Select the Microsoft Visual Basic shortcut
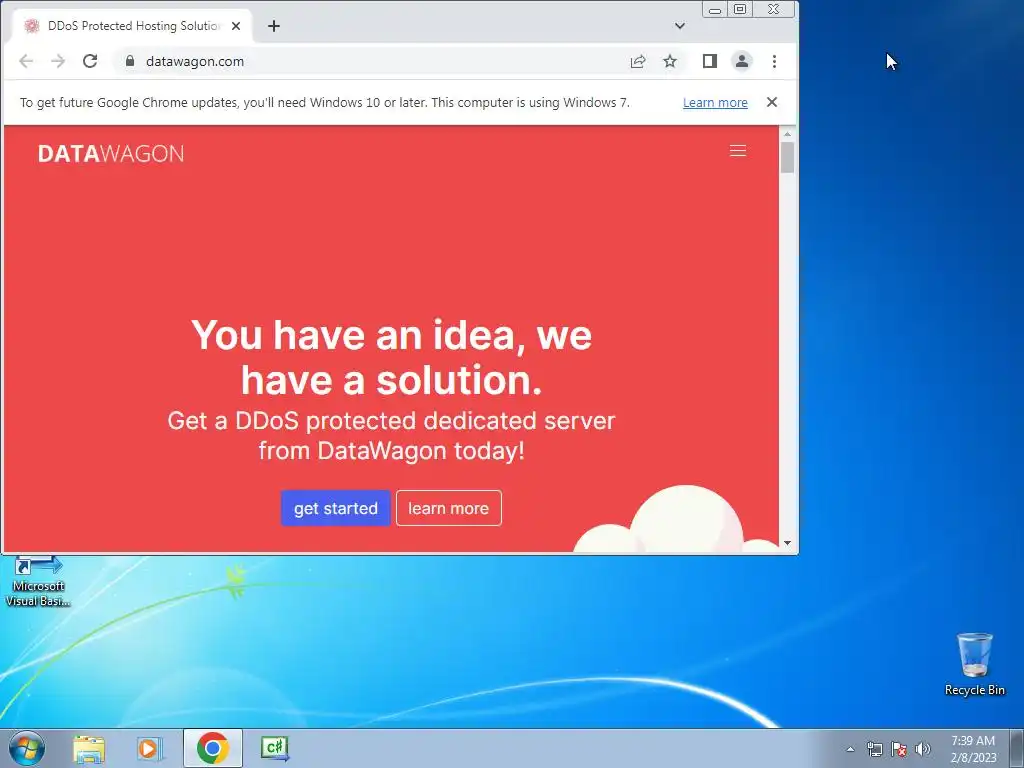 (38, 581)
